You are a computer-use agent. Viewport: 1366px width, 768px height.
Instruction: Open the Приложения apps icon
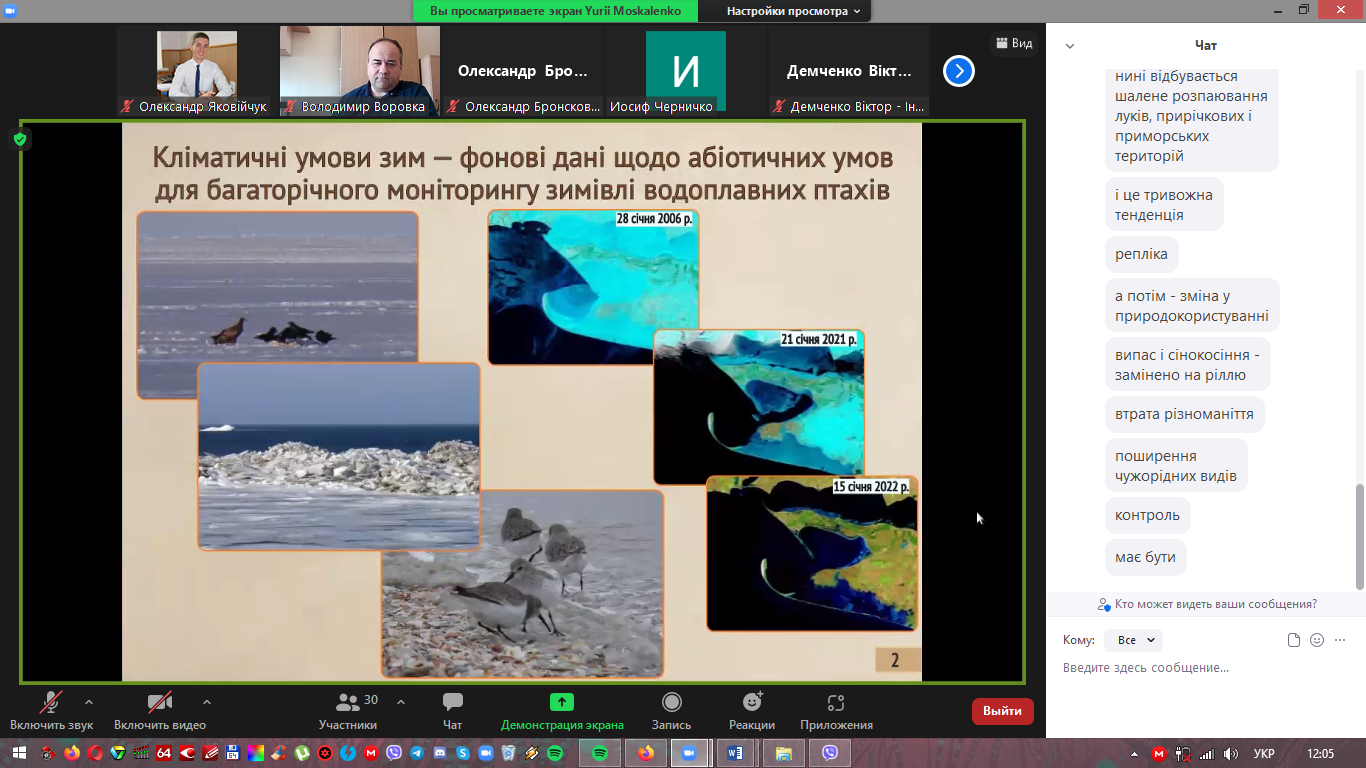(836, 703)
